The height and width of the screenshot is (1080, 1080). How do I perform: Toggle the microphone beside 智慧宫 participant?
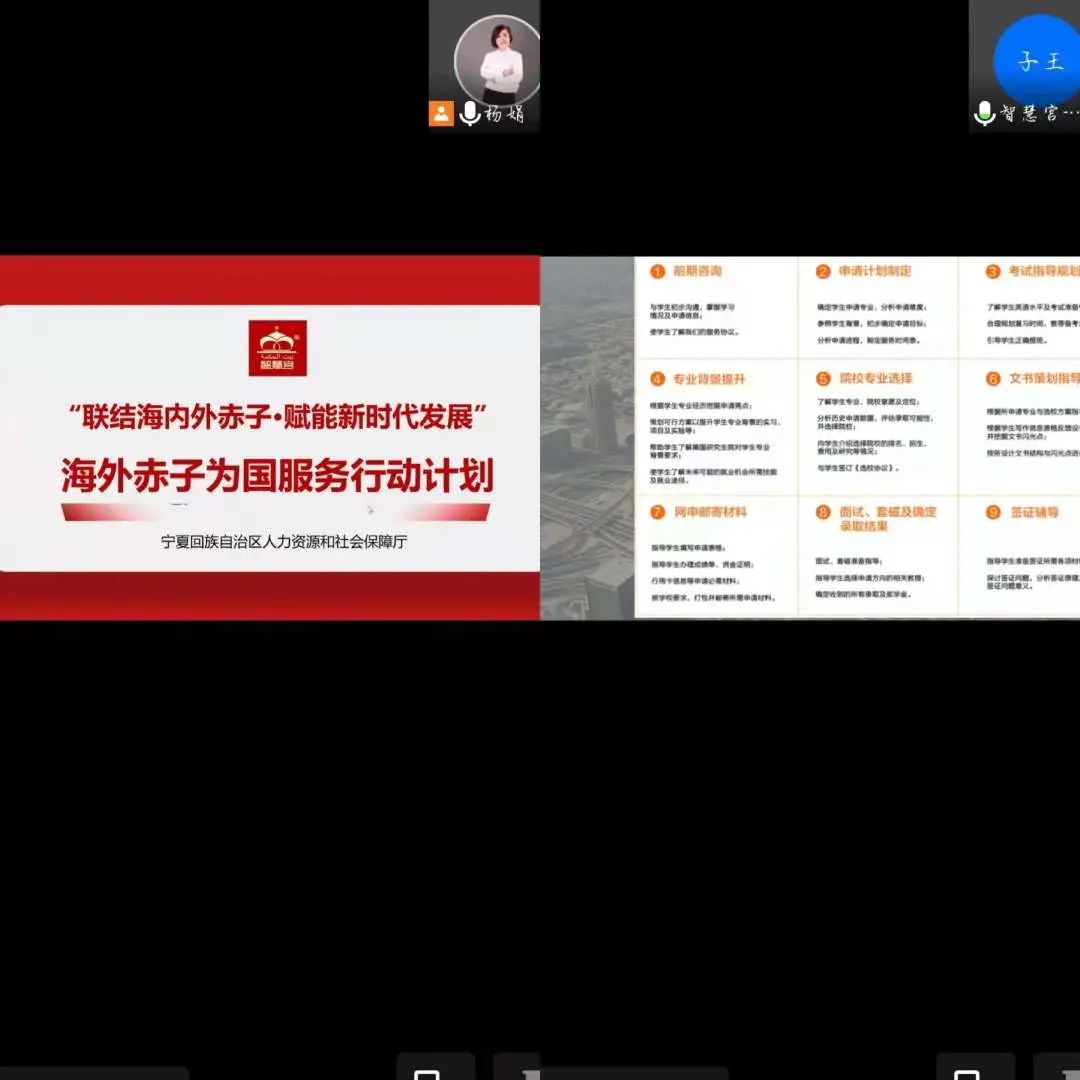click(x=984, y=114)
